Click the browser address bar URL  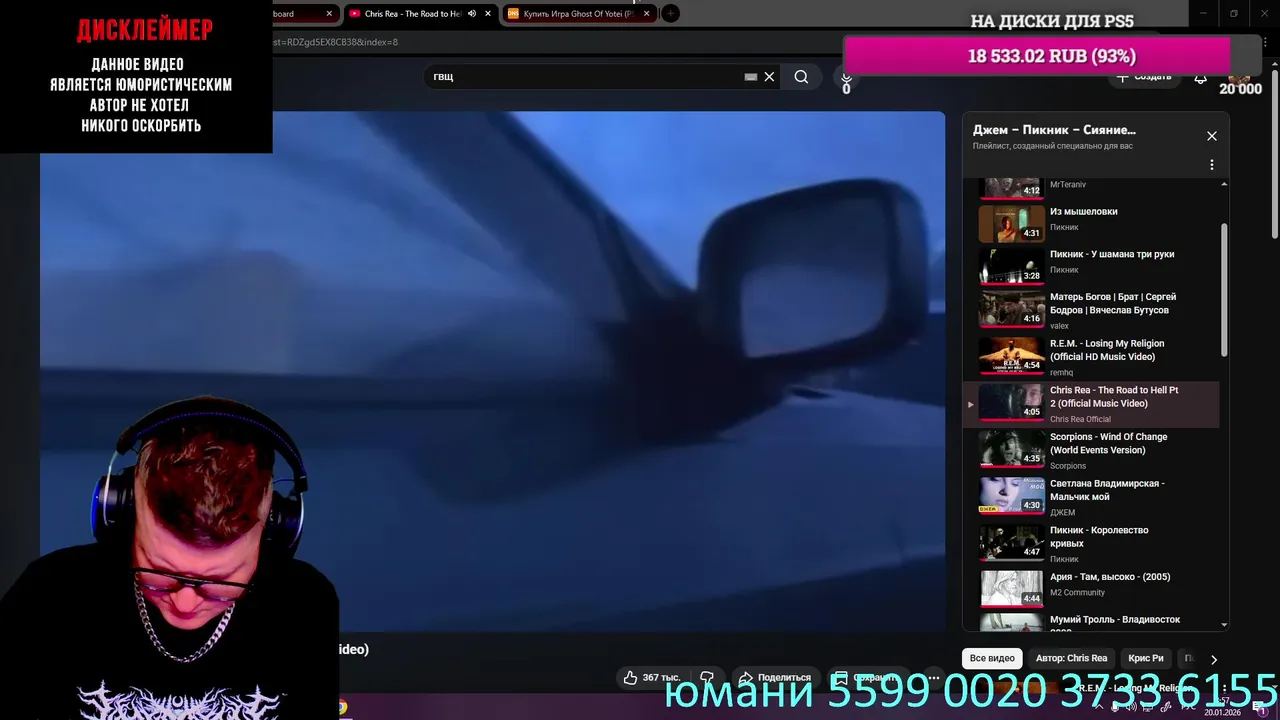point(335,42)
